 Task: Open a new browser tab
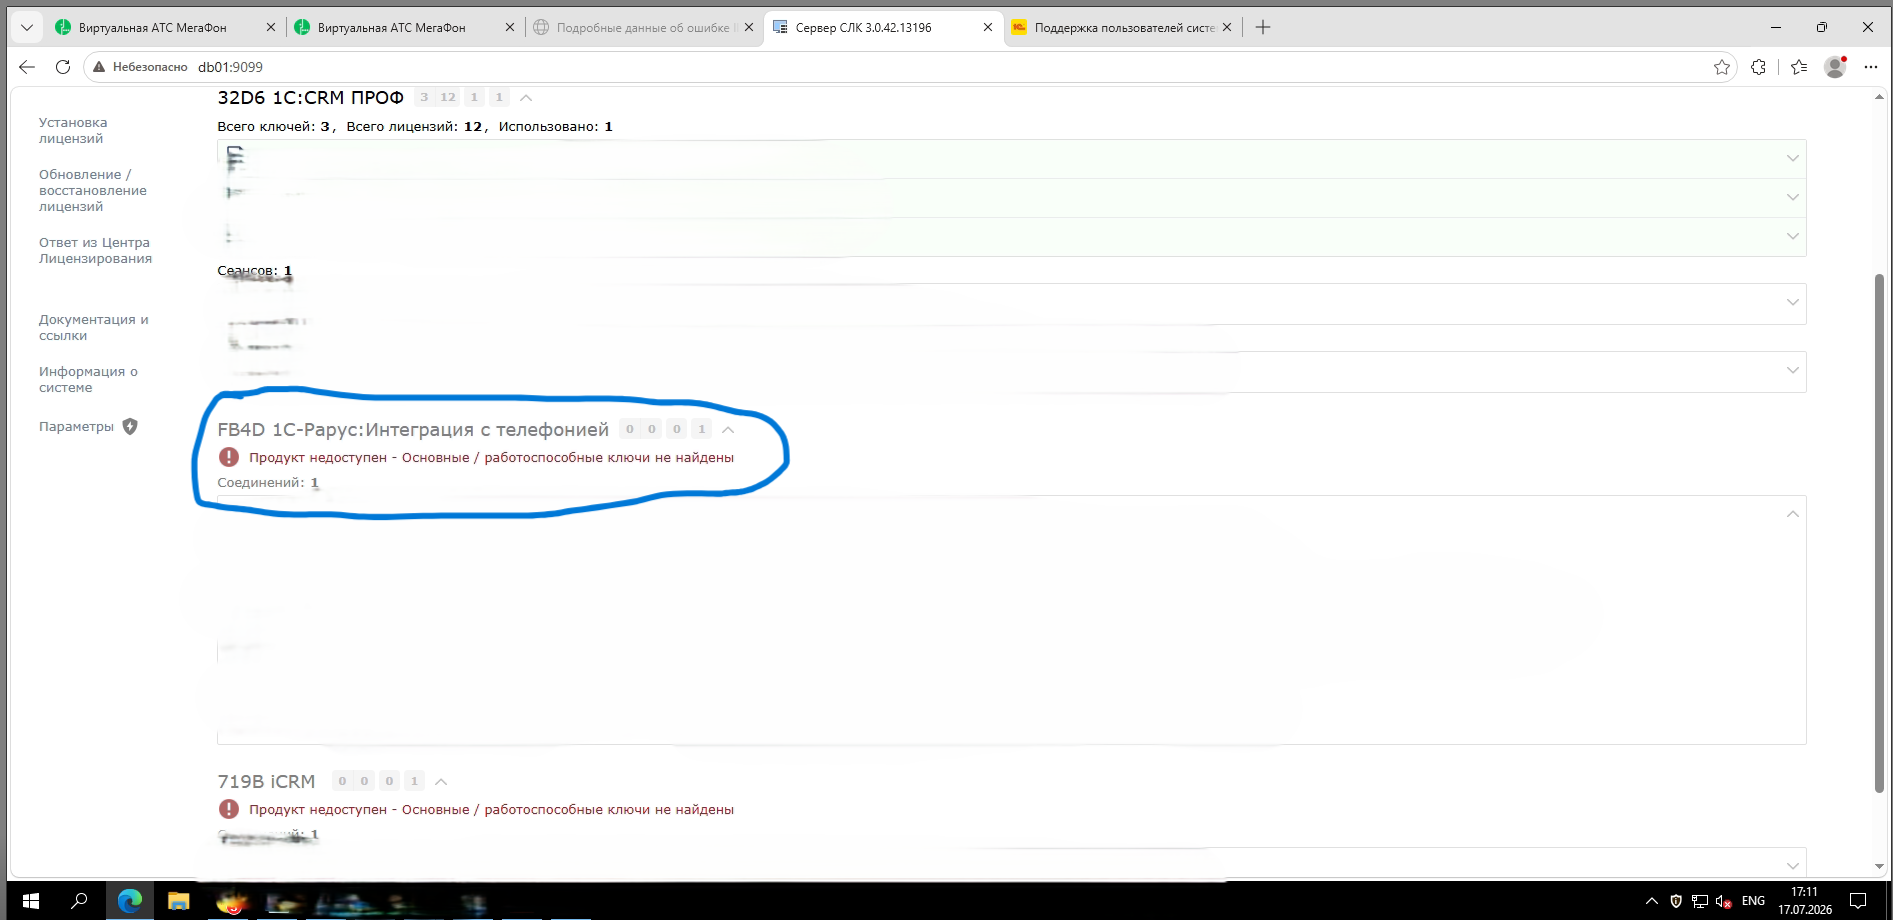click(x=1263, y=27)
